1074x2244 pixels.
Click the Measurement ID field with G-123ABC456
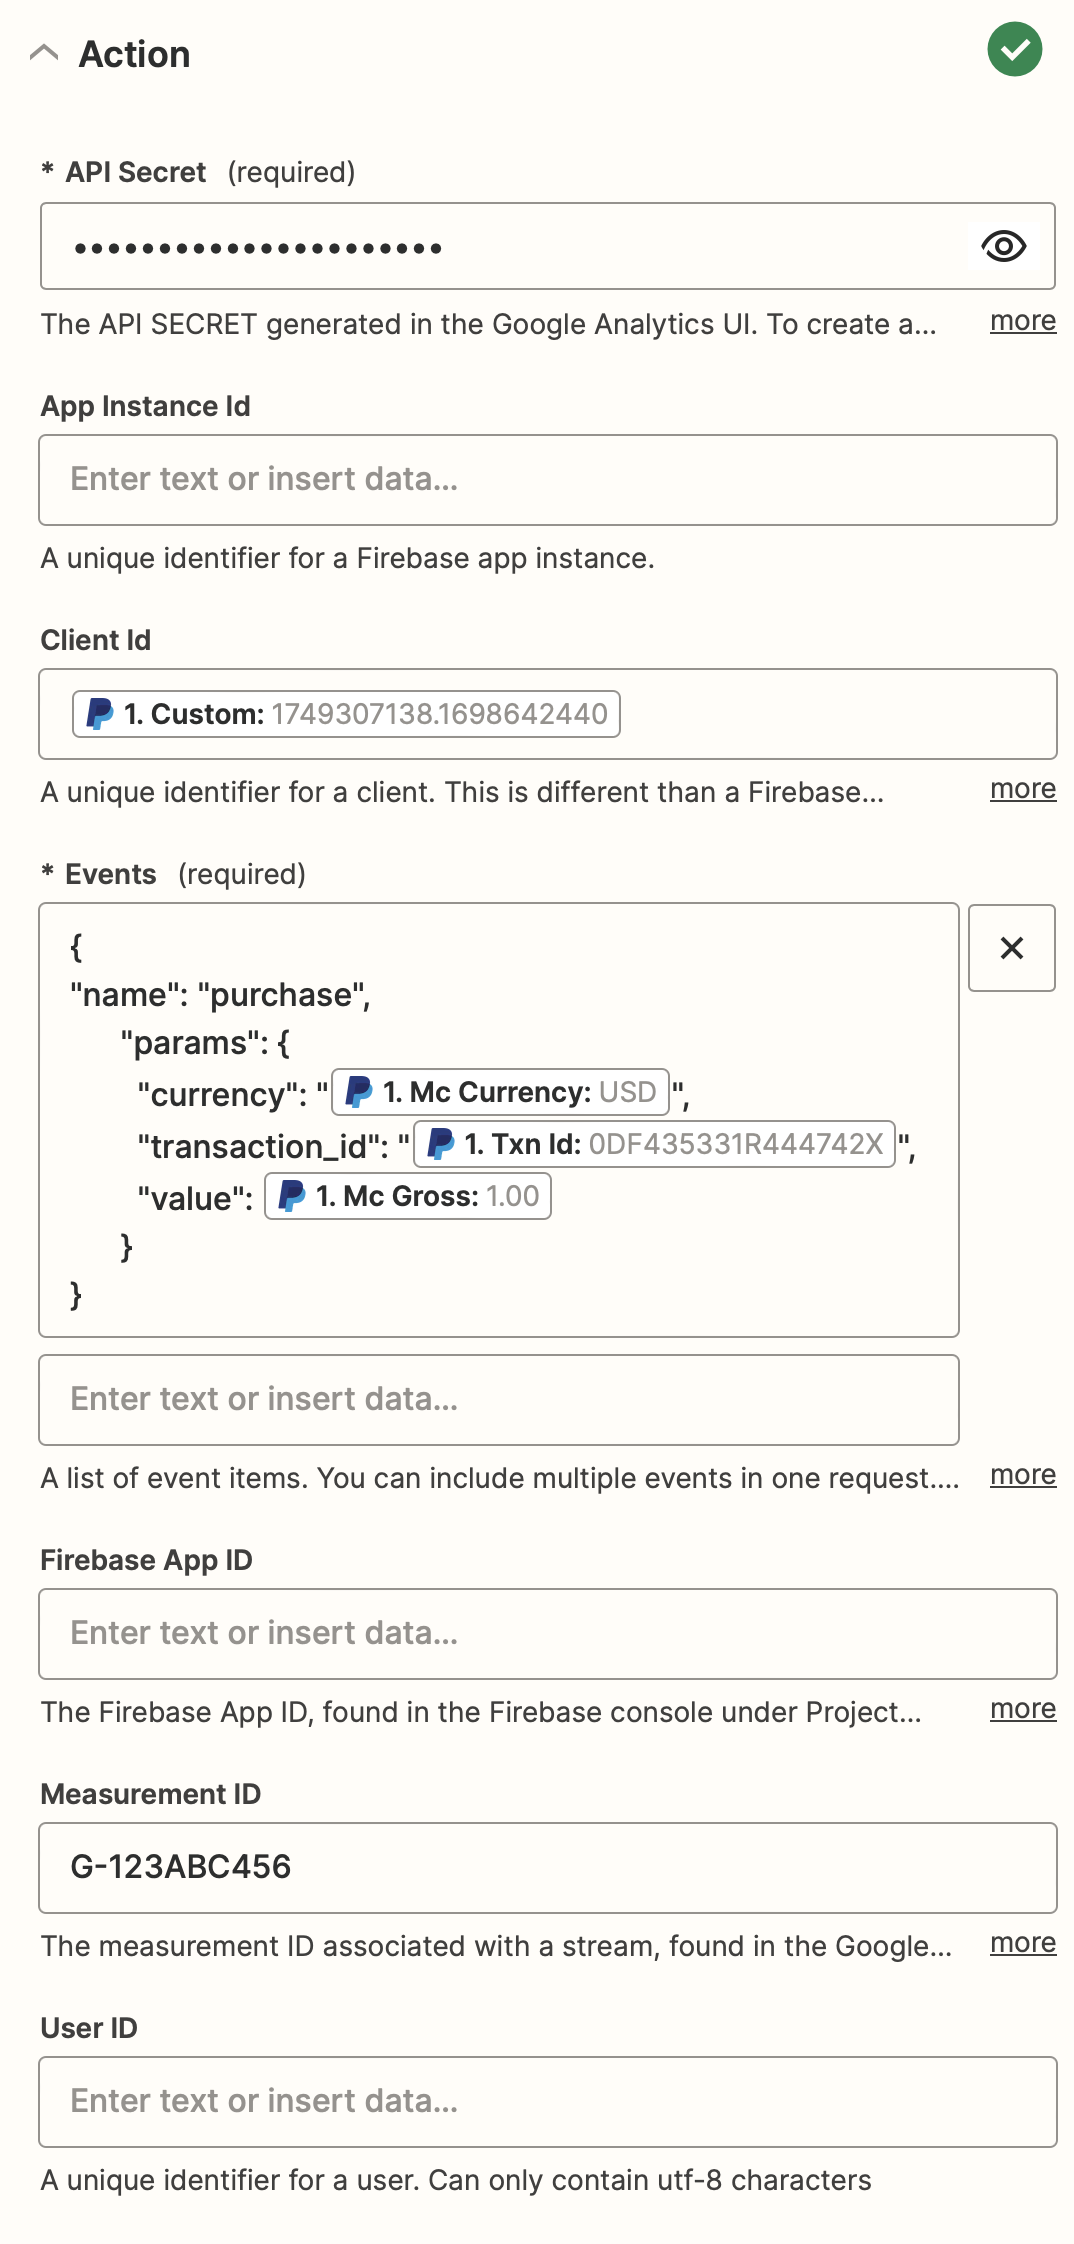point(547,1868)
